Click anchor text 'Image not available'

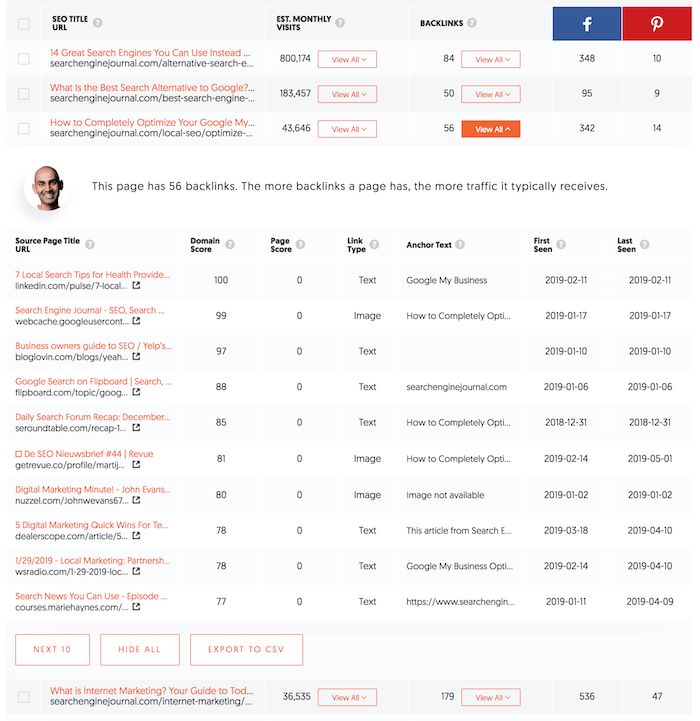445,495
